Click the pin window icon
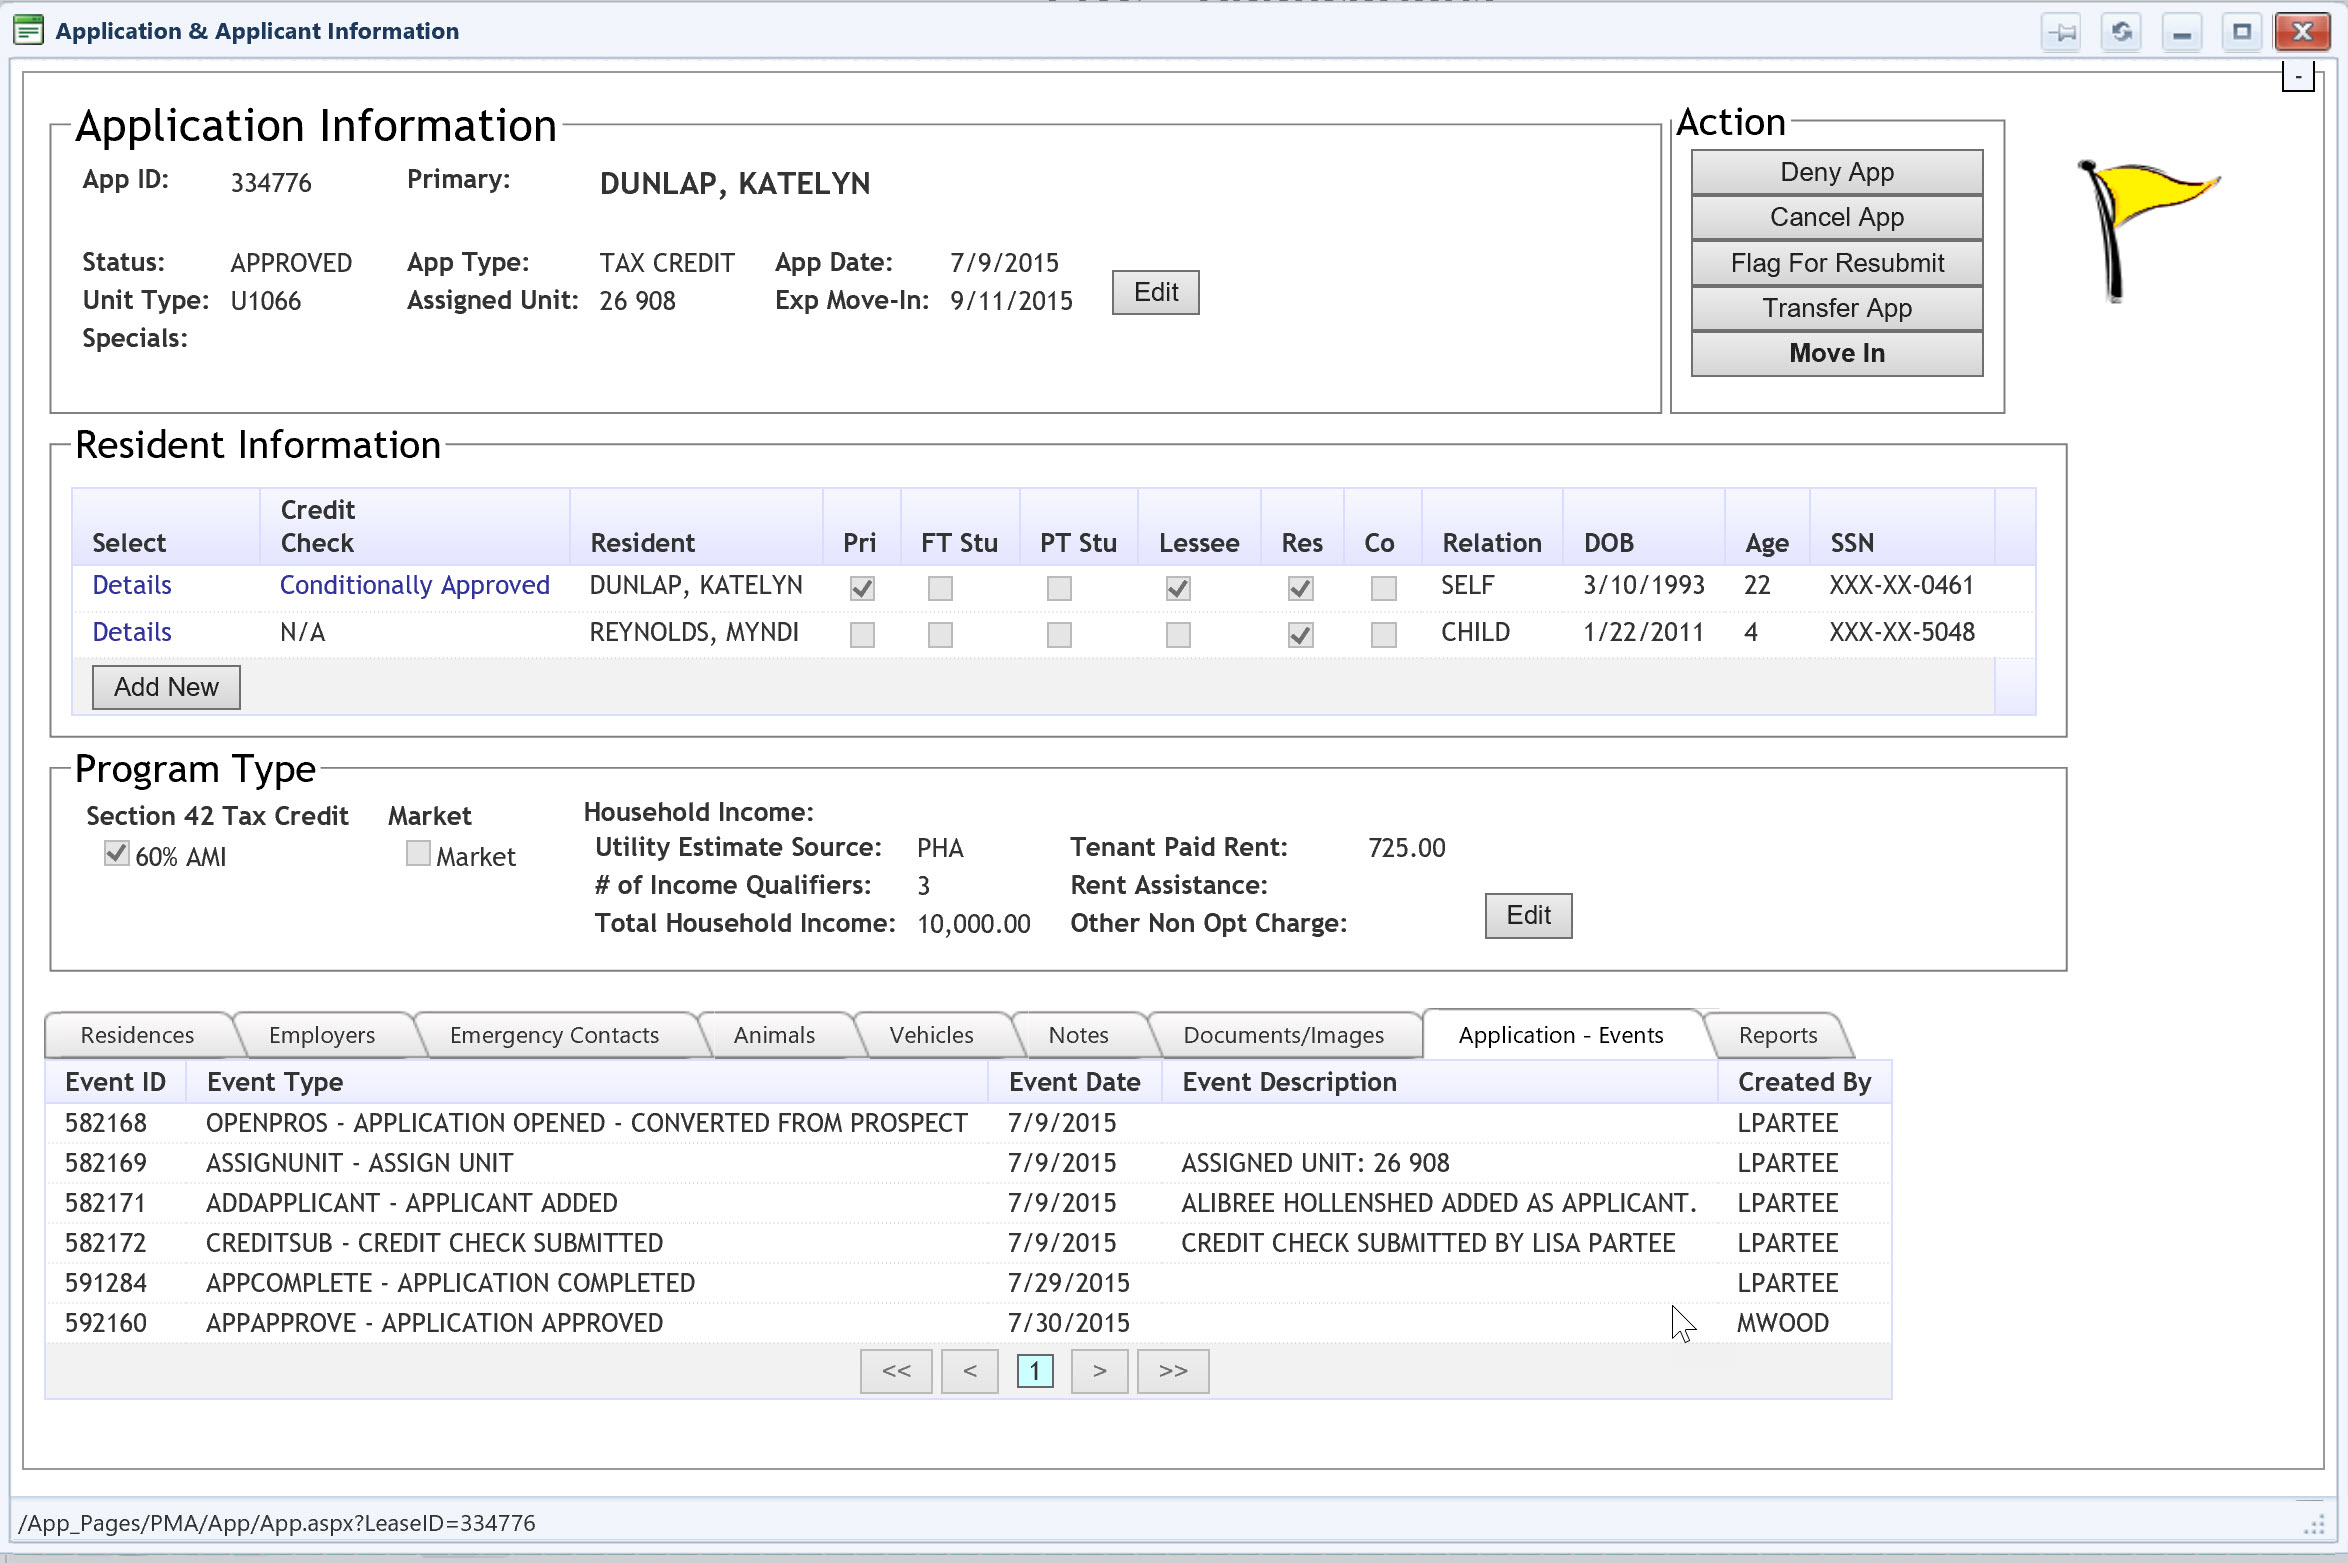This screenshot has height=1563, width=2348. (x=2061, y=32)
